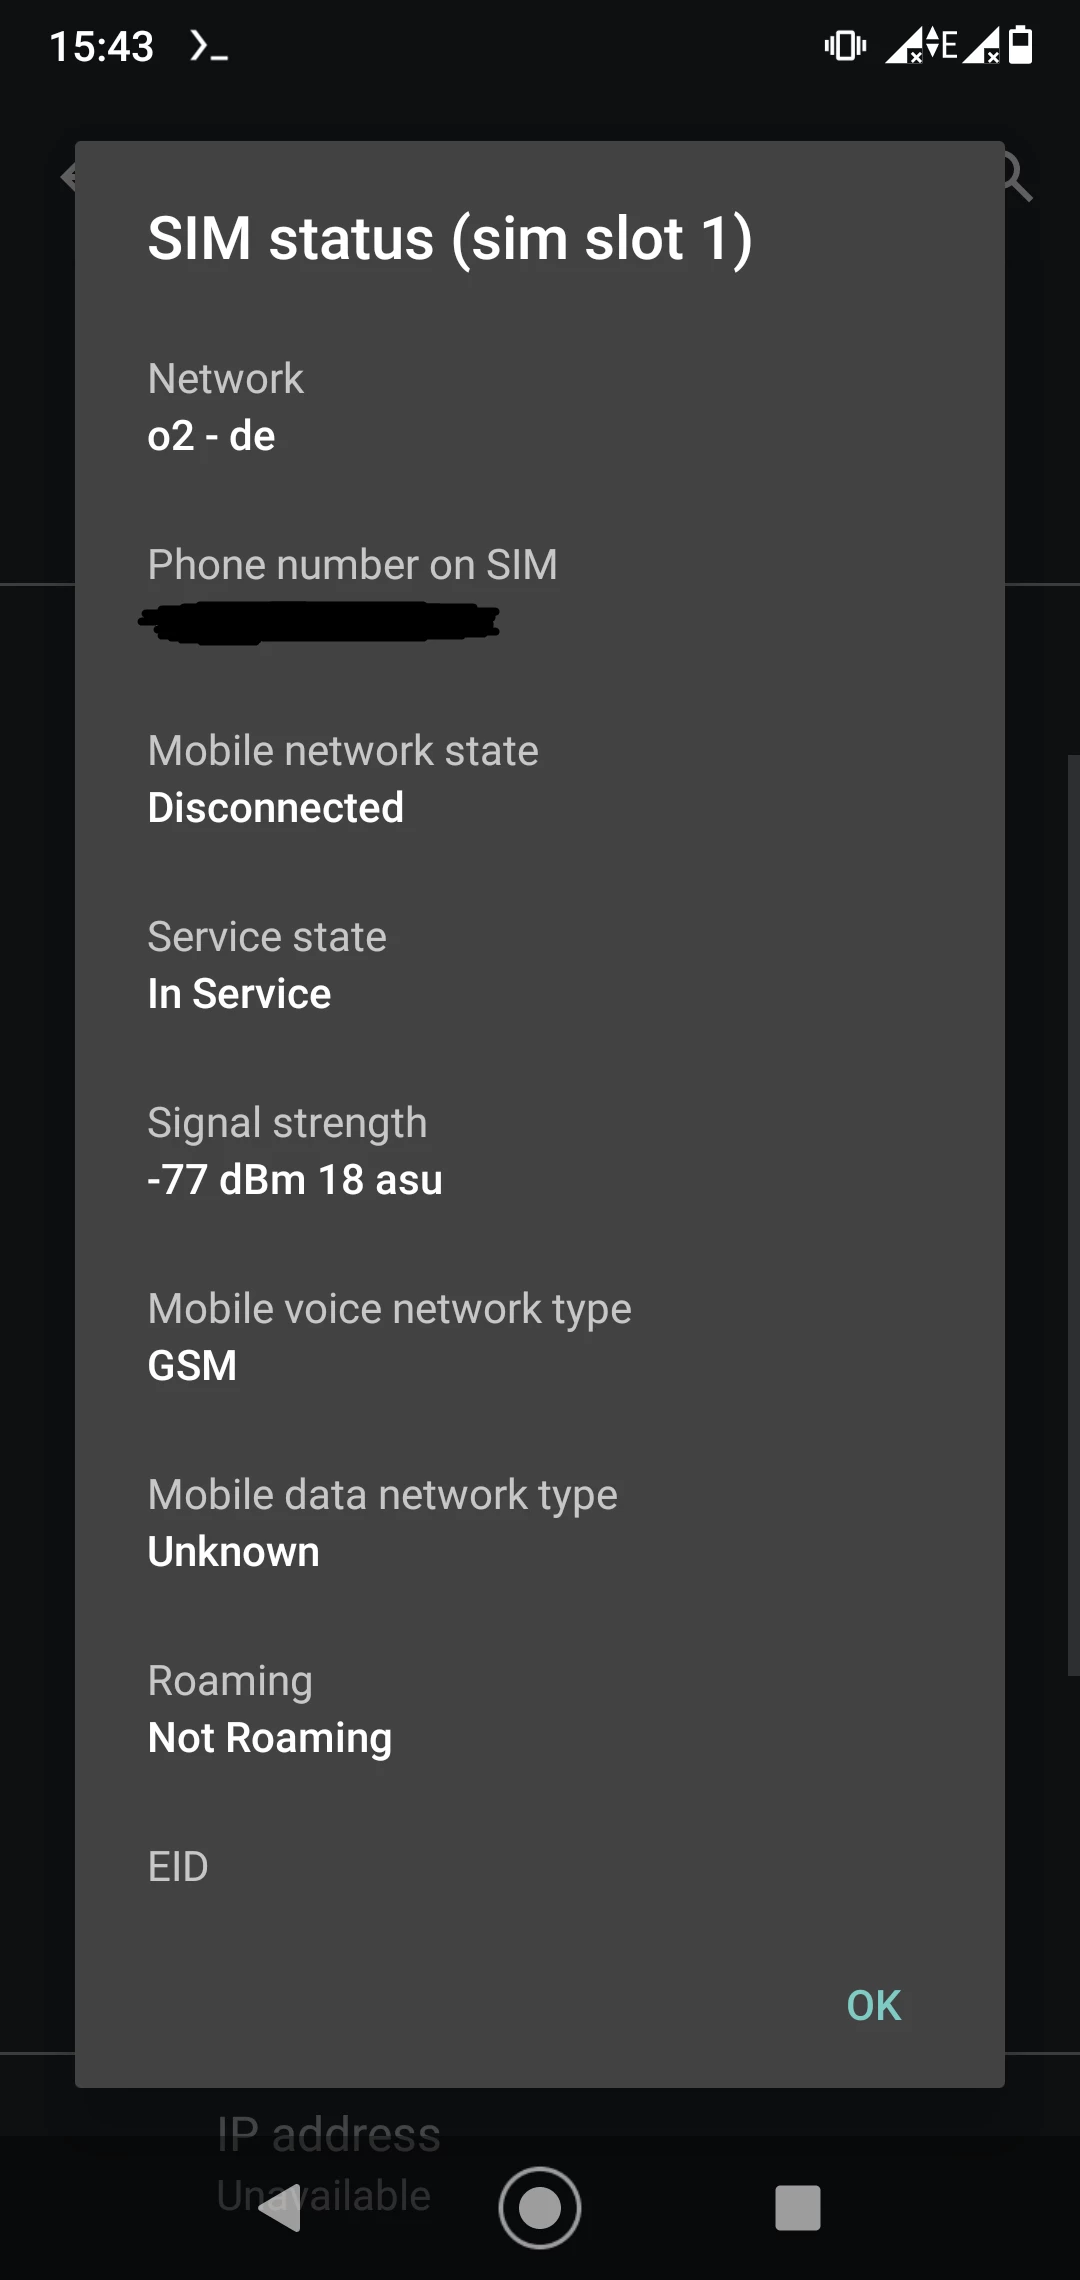Tap the first SIM signal strength icon
This screenshot has width=1080, height=2280.
(905, 46)
